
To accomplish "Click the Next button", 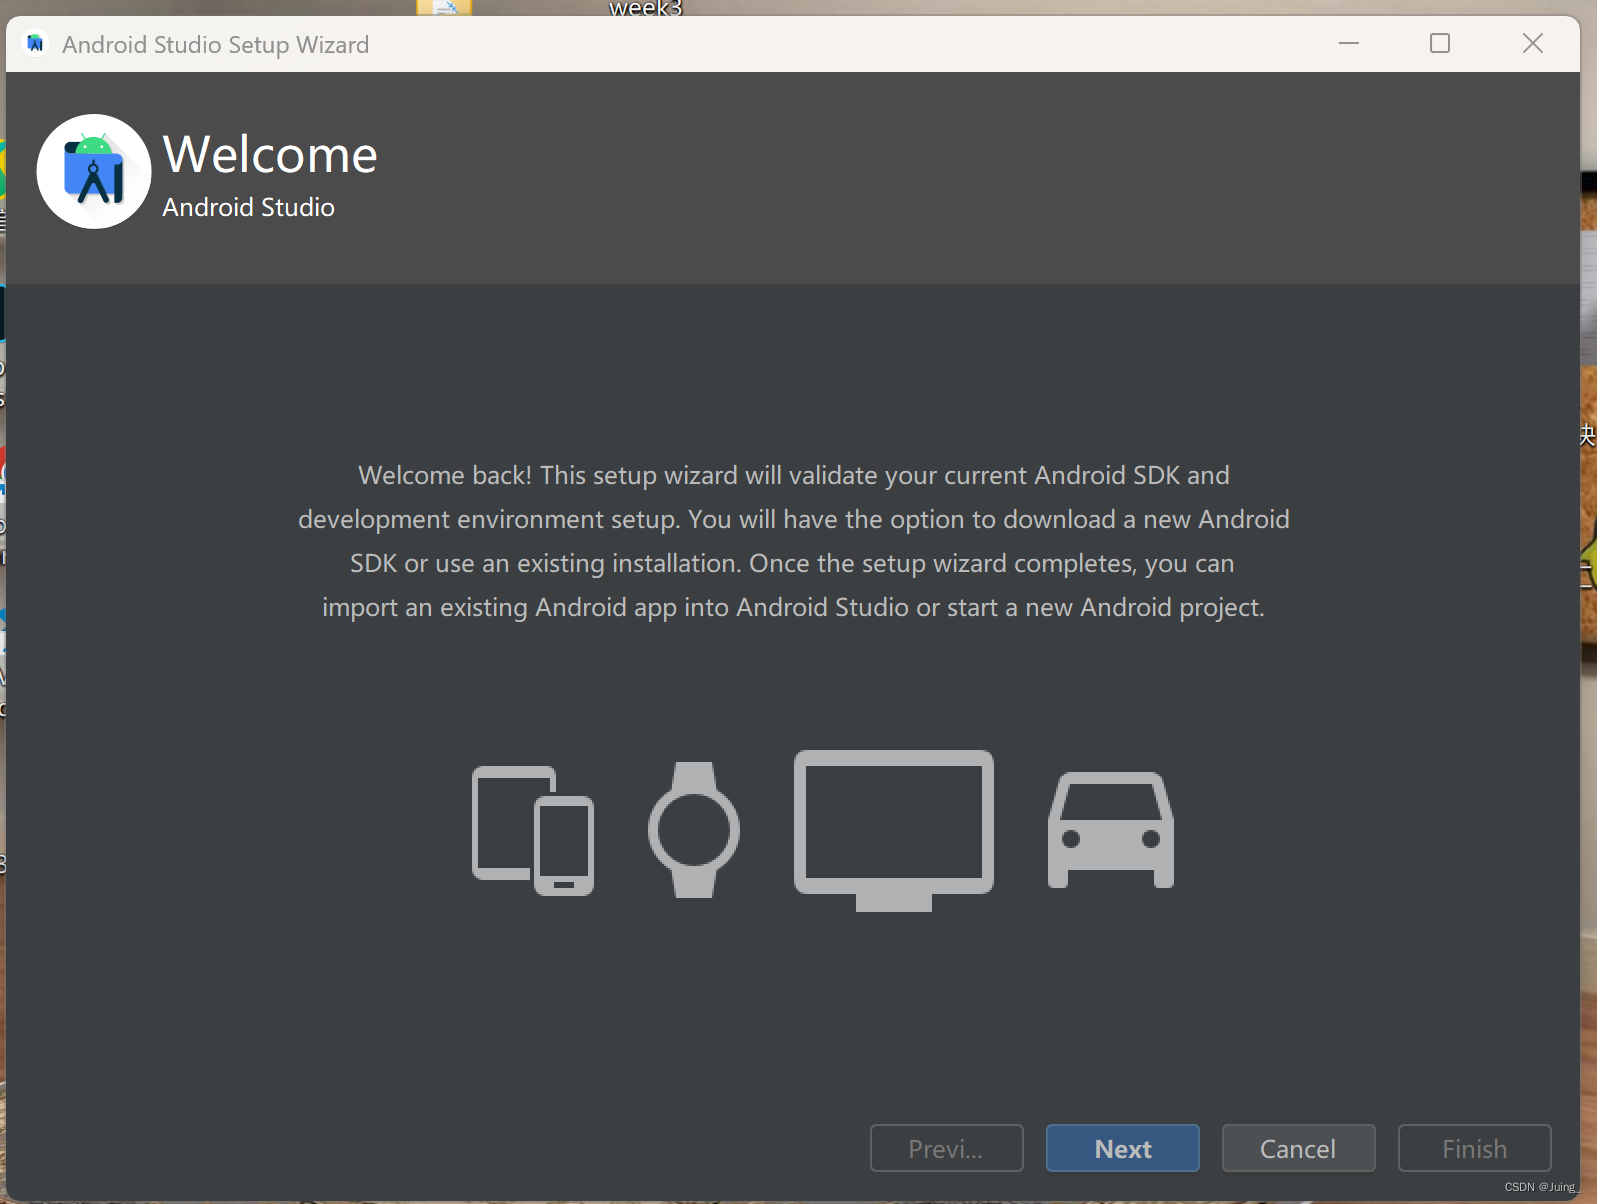I will click(1122, 1148).
